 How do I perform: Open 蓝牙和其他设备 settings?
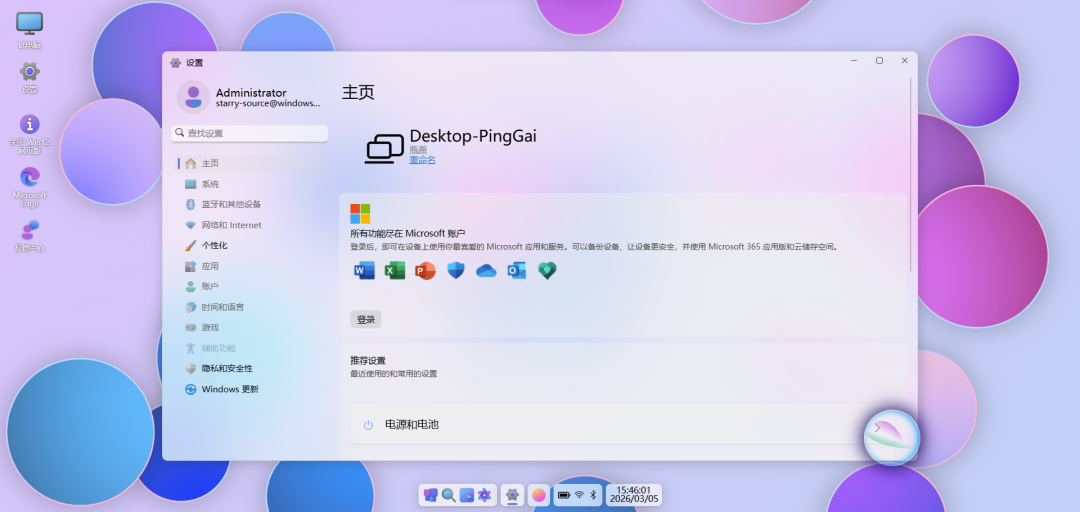point(249,205)
